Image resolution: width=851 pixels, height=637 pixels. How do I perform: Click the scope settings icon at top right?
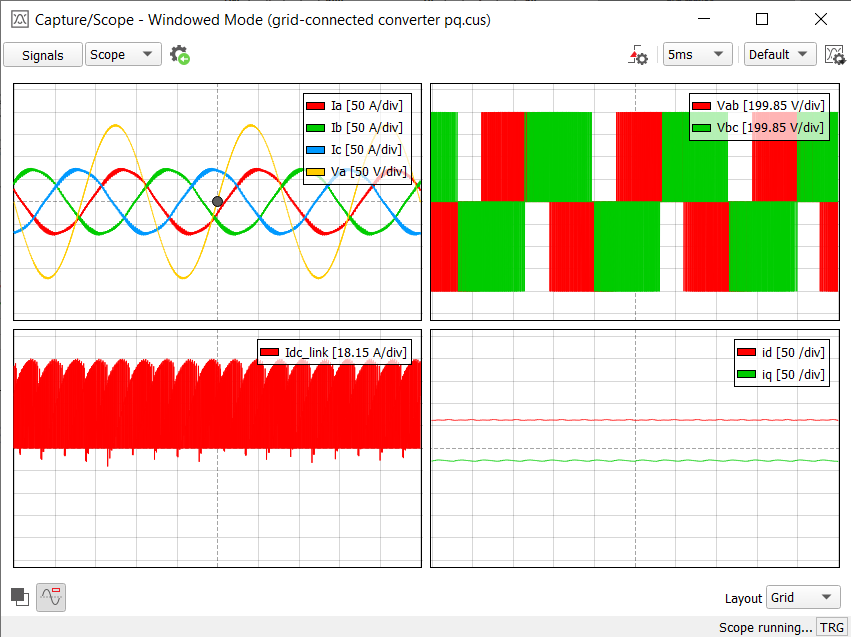point(834,55)
